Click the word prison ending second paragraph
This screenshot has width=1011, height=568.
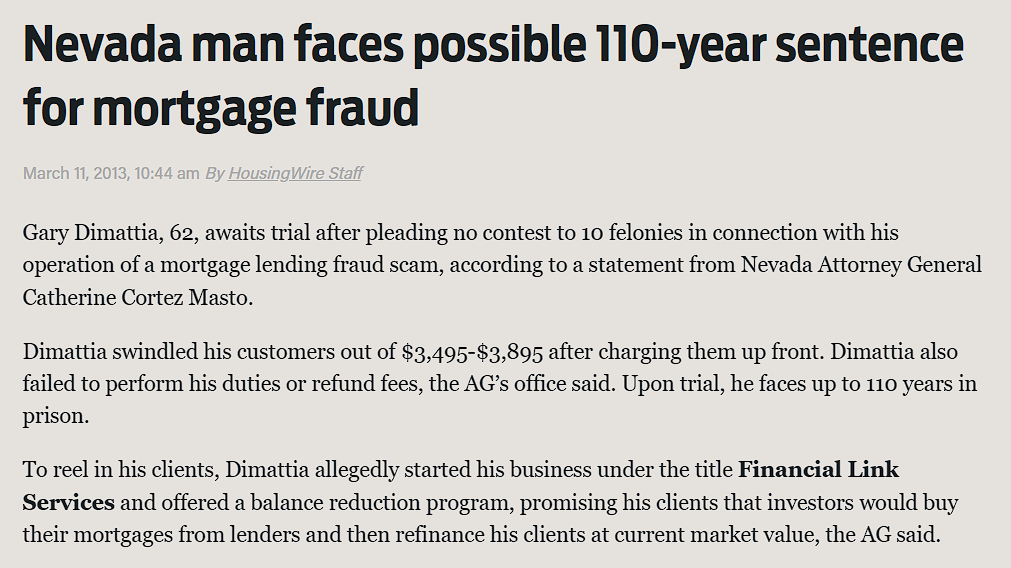[x=55, y=416]
